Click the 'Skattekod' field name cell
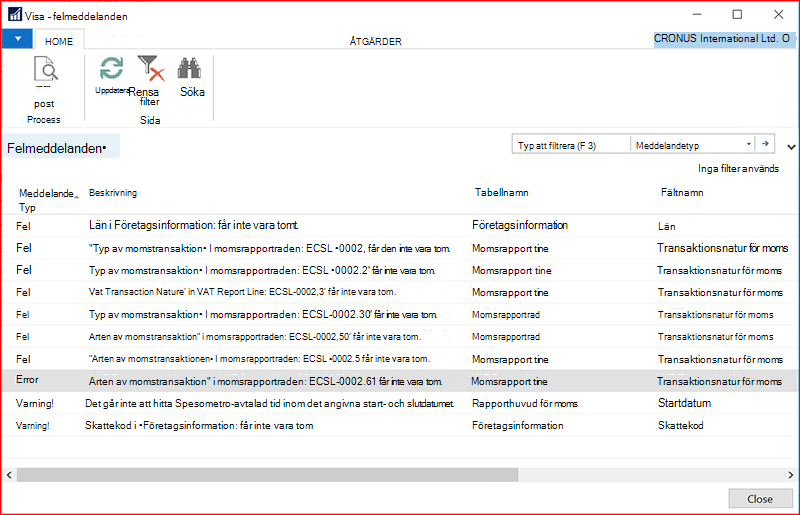This screenshot has height=515, width=800. pyautogui.click(x=681, y=425)
